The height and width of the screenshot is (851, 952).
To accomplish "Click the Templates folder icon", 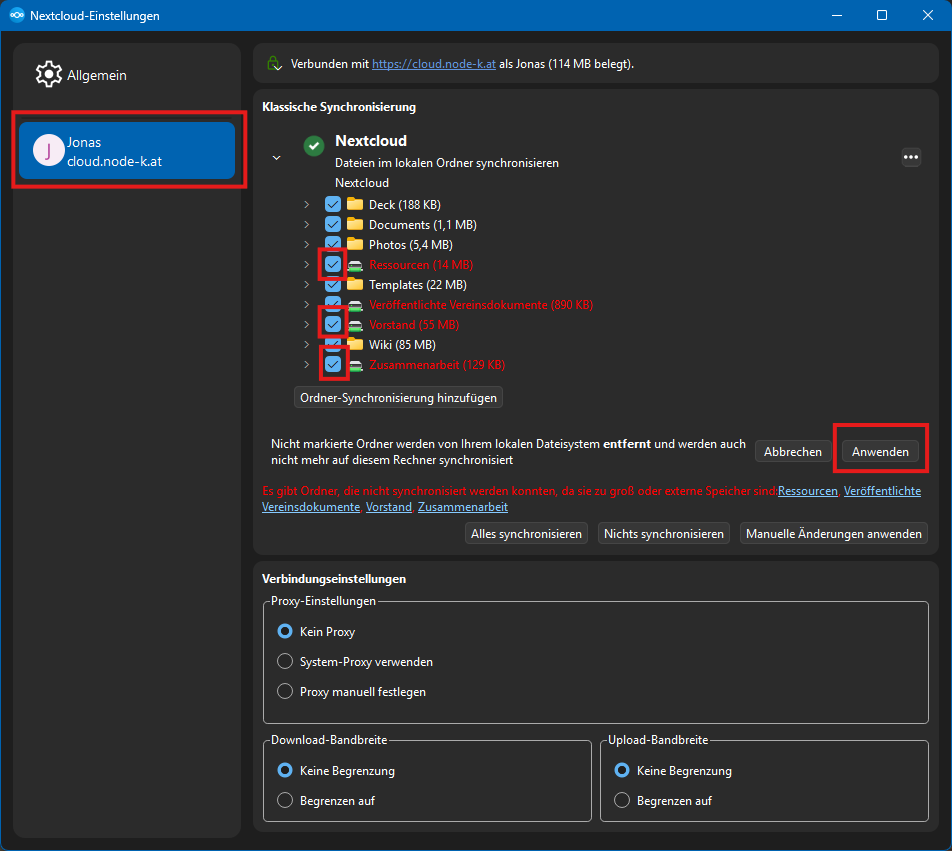I will [x=355, y=284].
